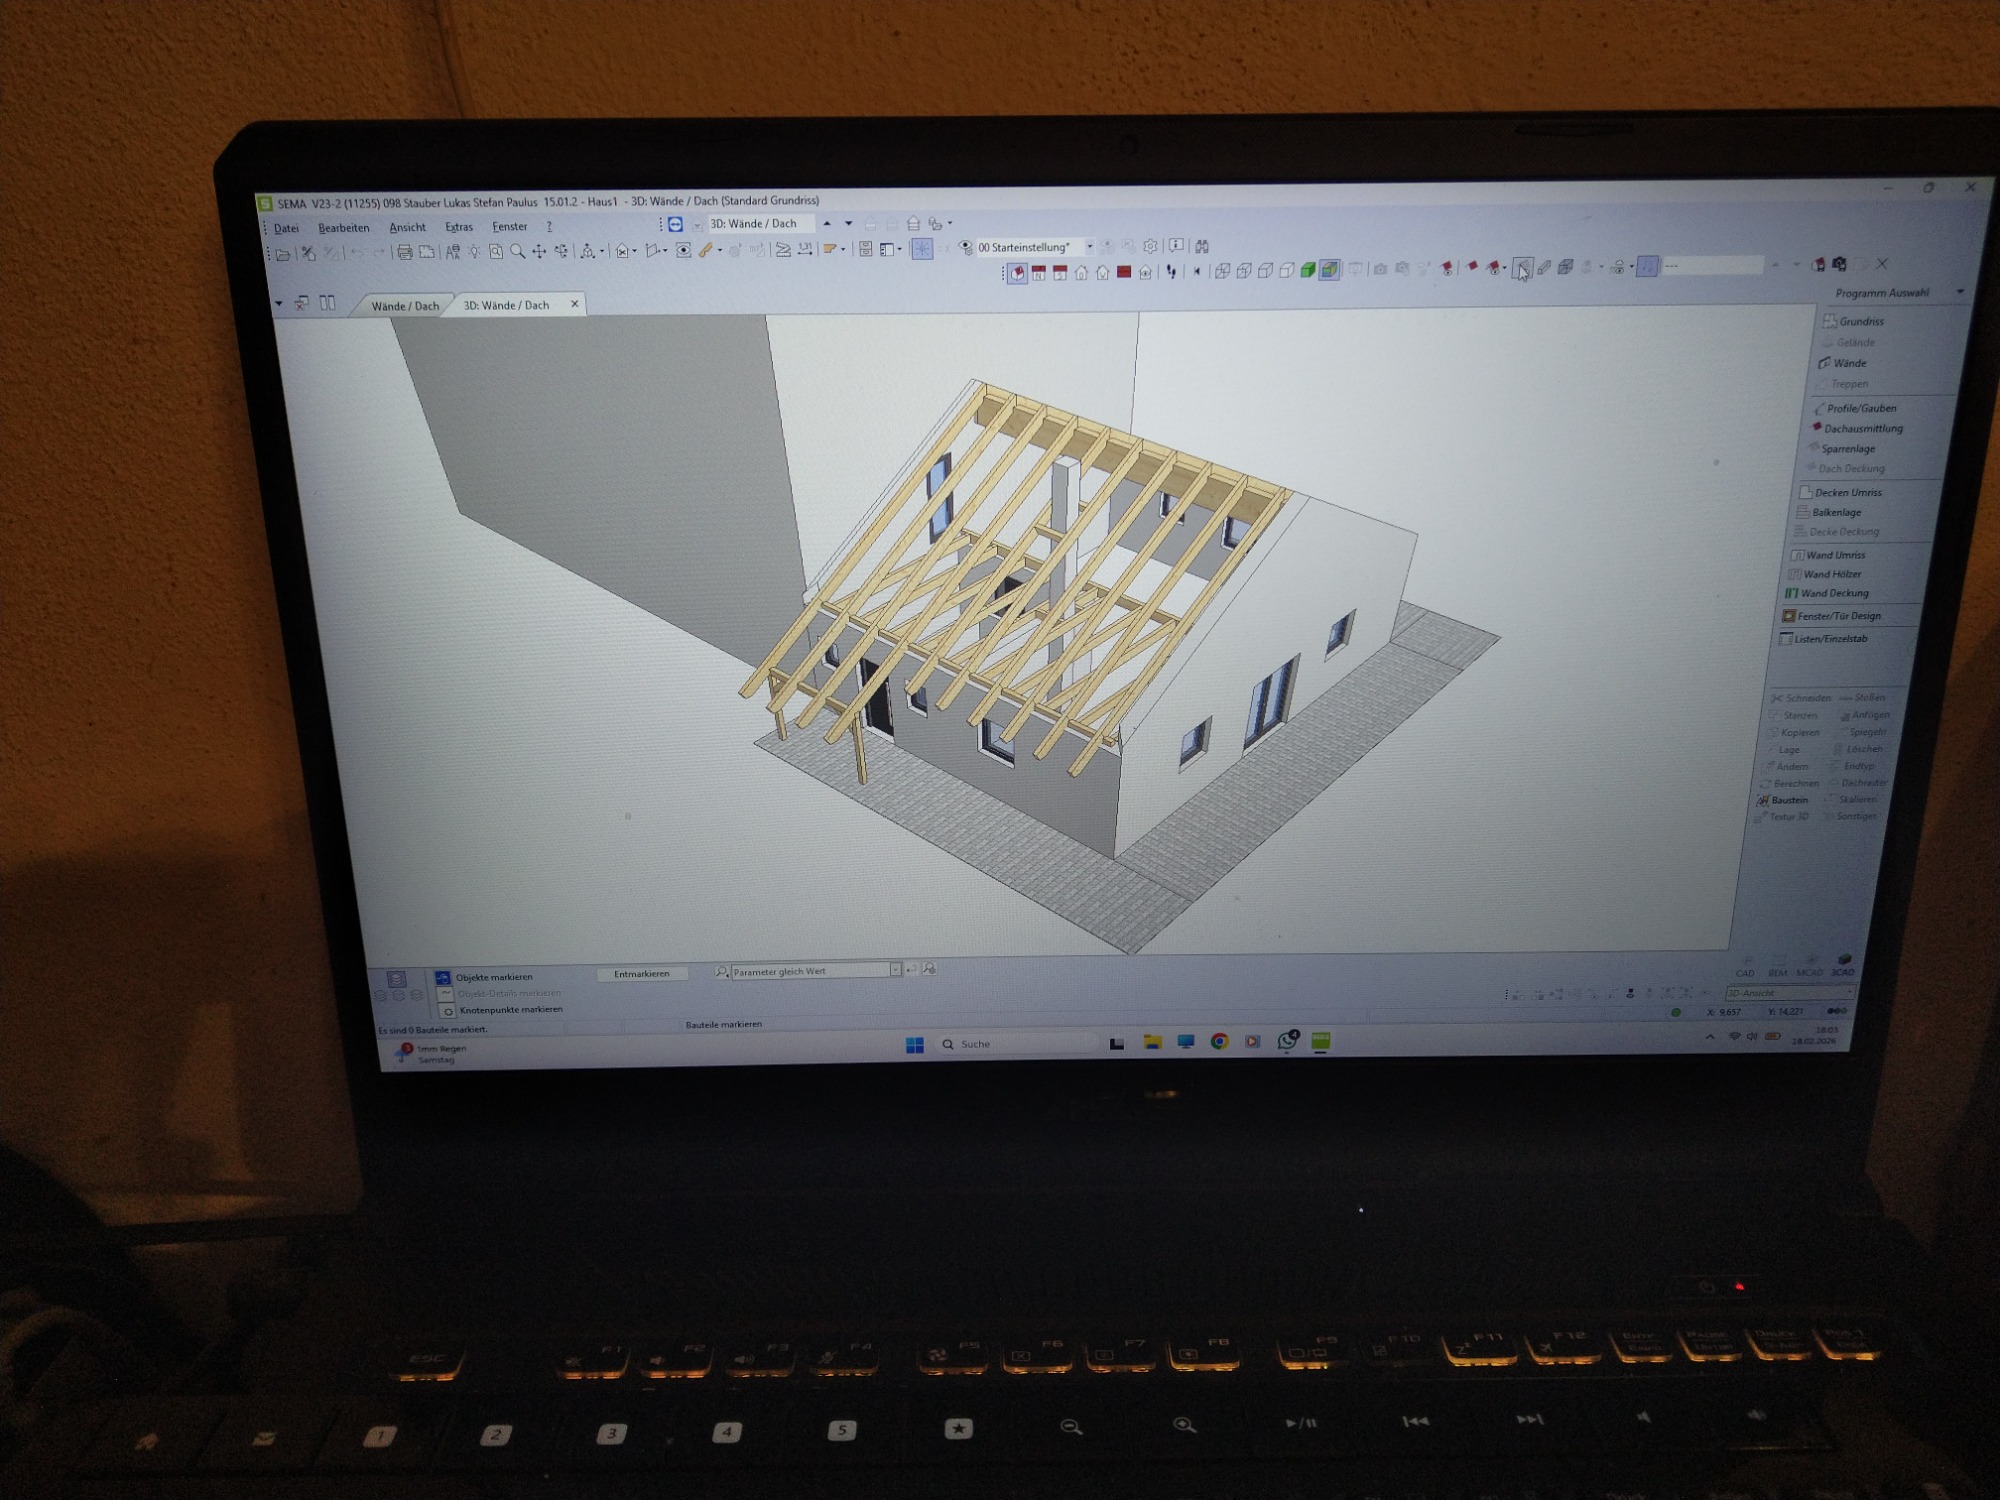The image size is (2000, 1500).
Task: Open the Ansicht menu
Action: (x=407, y=228)
